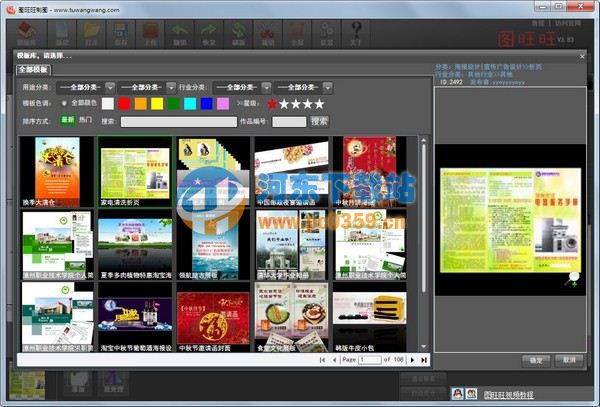Set minimum rating to two stars
This screenshot has height=407, width=600.
tap(284, 104)
